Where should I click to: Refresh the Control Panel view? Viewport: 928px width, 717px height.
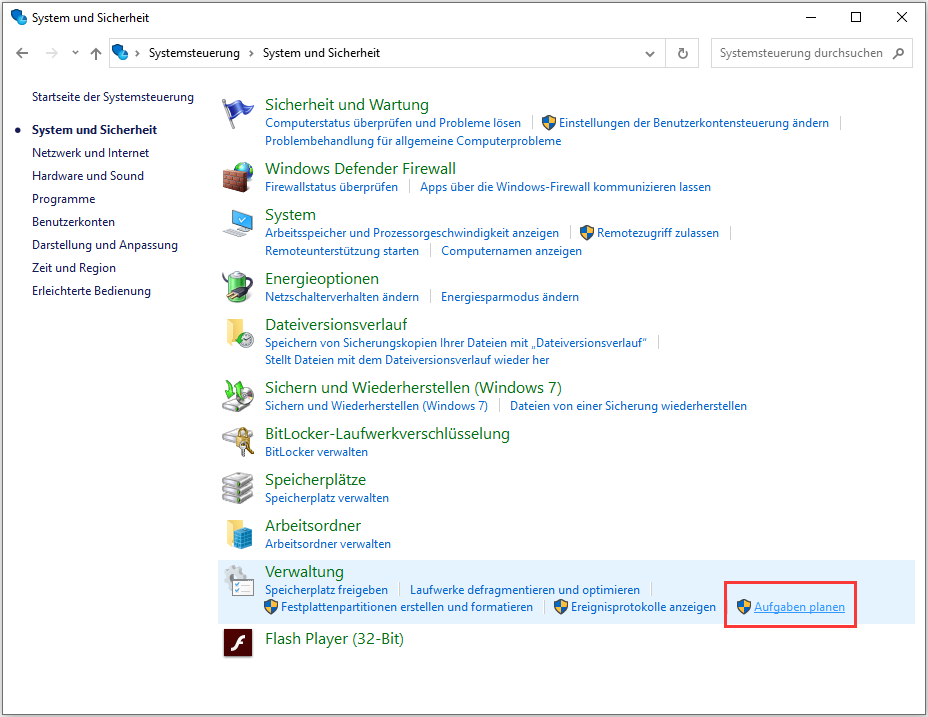click(x=683, y=53)
